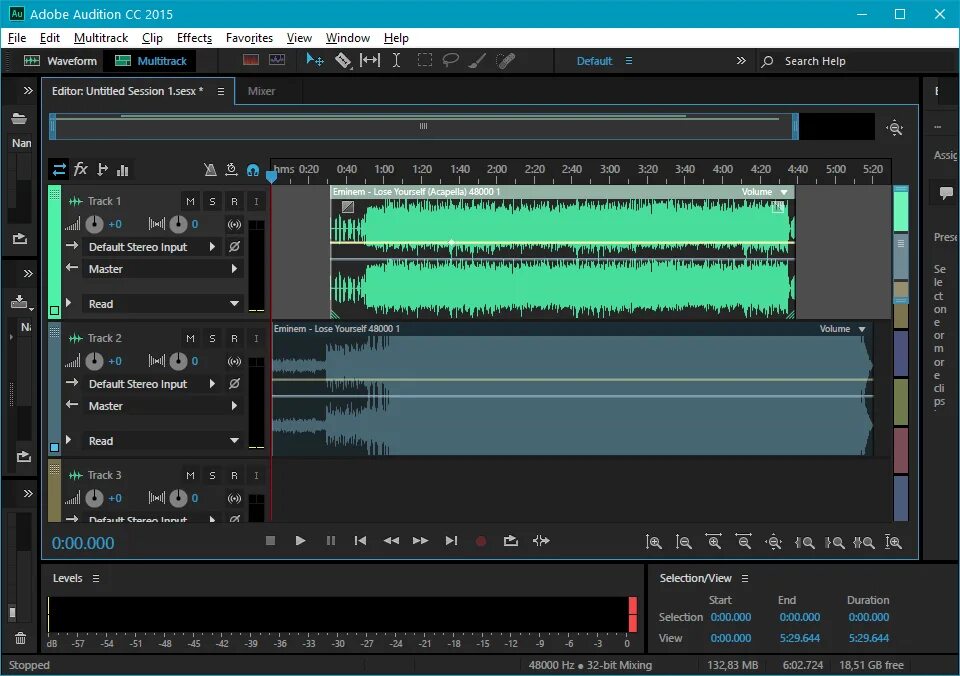The height and width of the screenshot is (676, 960).
Task: Open Track 2 Read automation dropdown
Action: coord(234,441)
